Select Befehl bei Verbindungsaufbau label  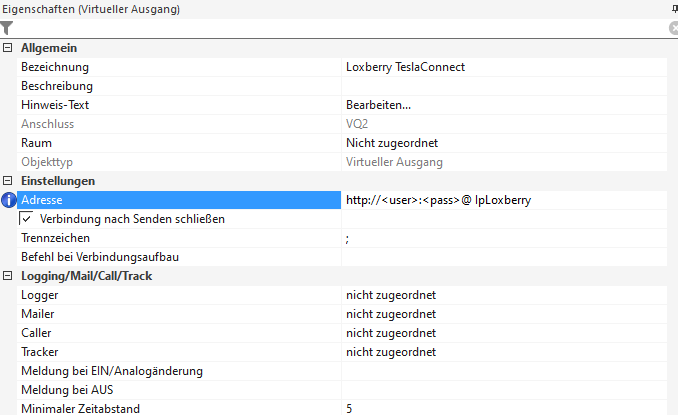tap(100, 257)
